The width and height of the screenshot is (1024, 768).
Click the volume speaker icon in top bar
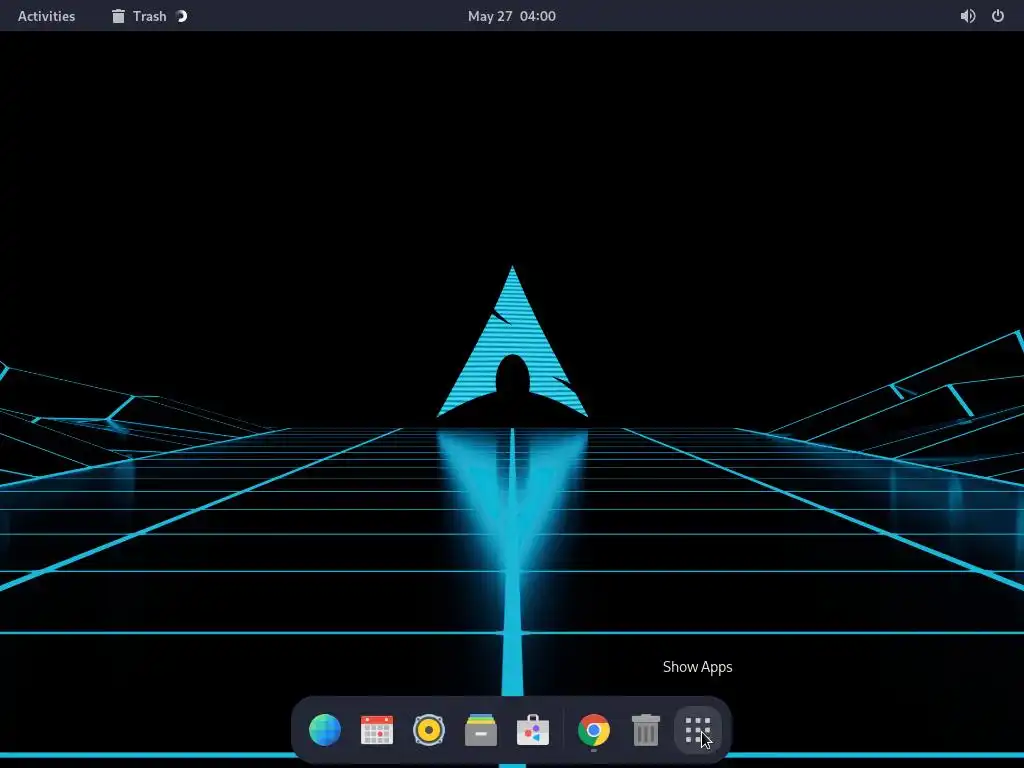pos(968,16)
